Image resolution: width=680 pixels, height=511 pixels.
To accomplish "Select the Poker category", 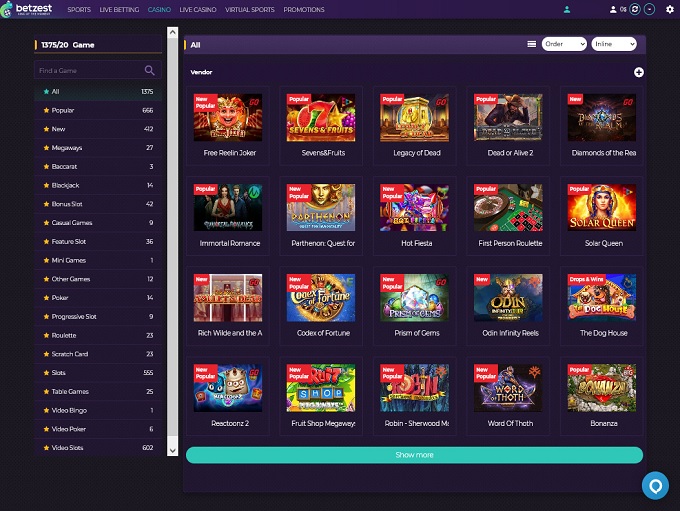I will pos(98,298).
